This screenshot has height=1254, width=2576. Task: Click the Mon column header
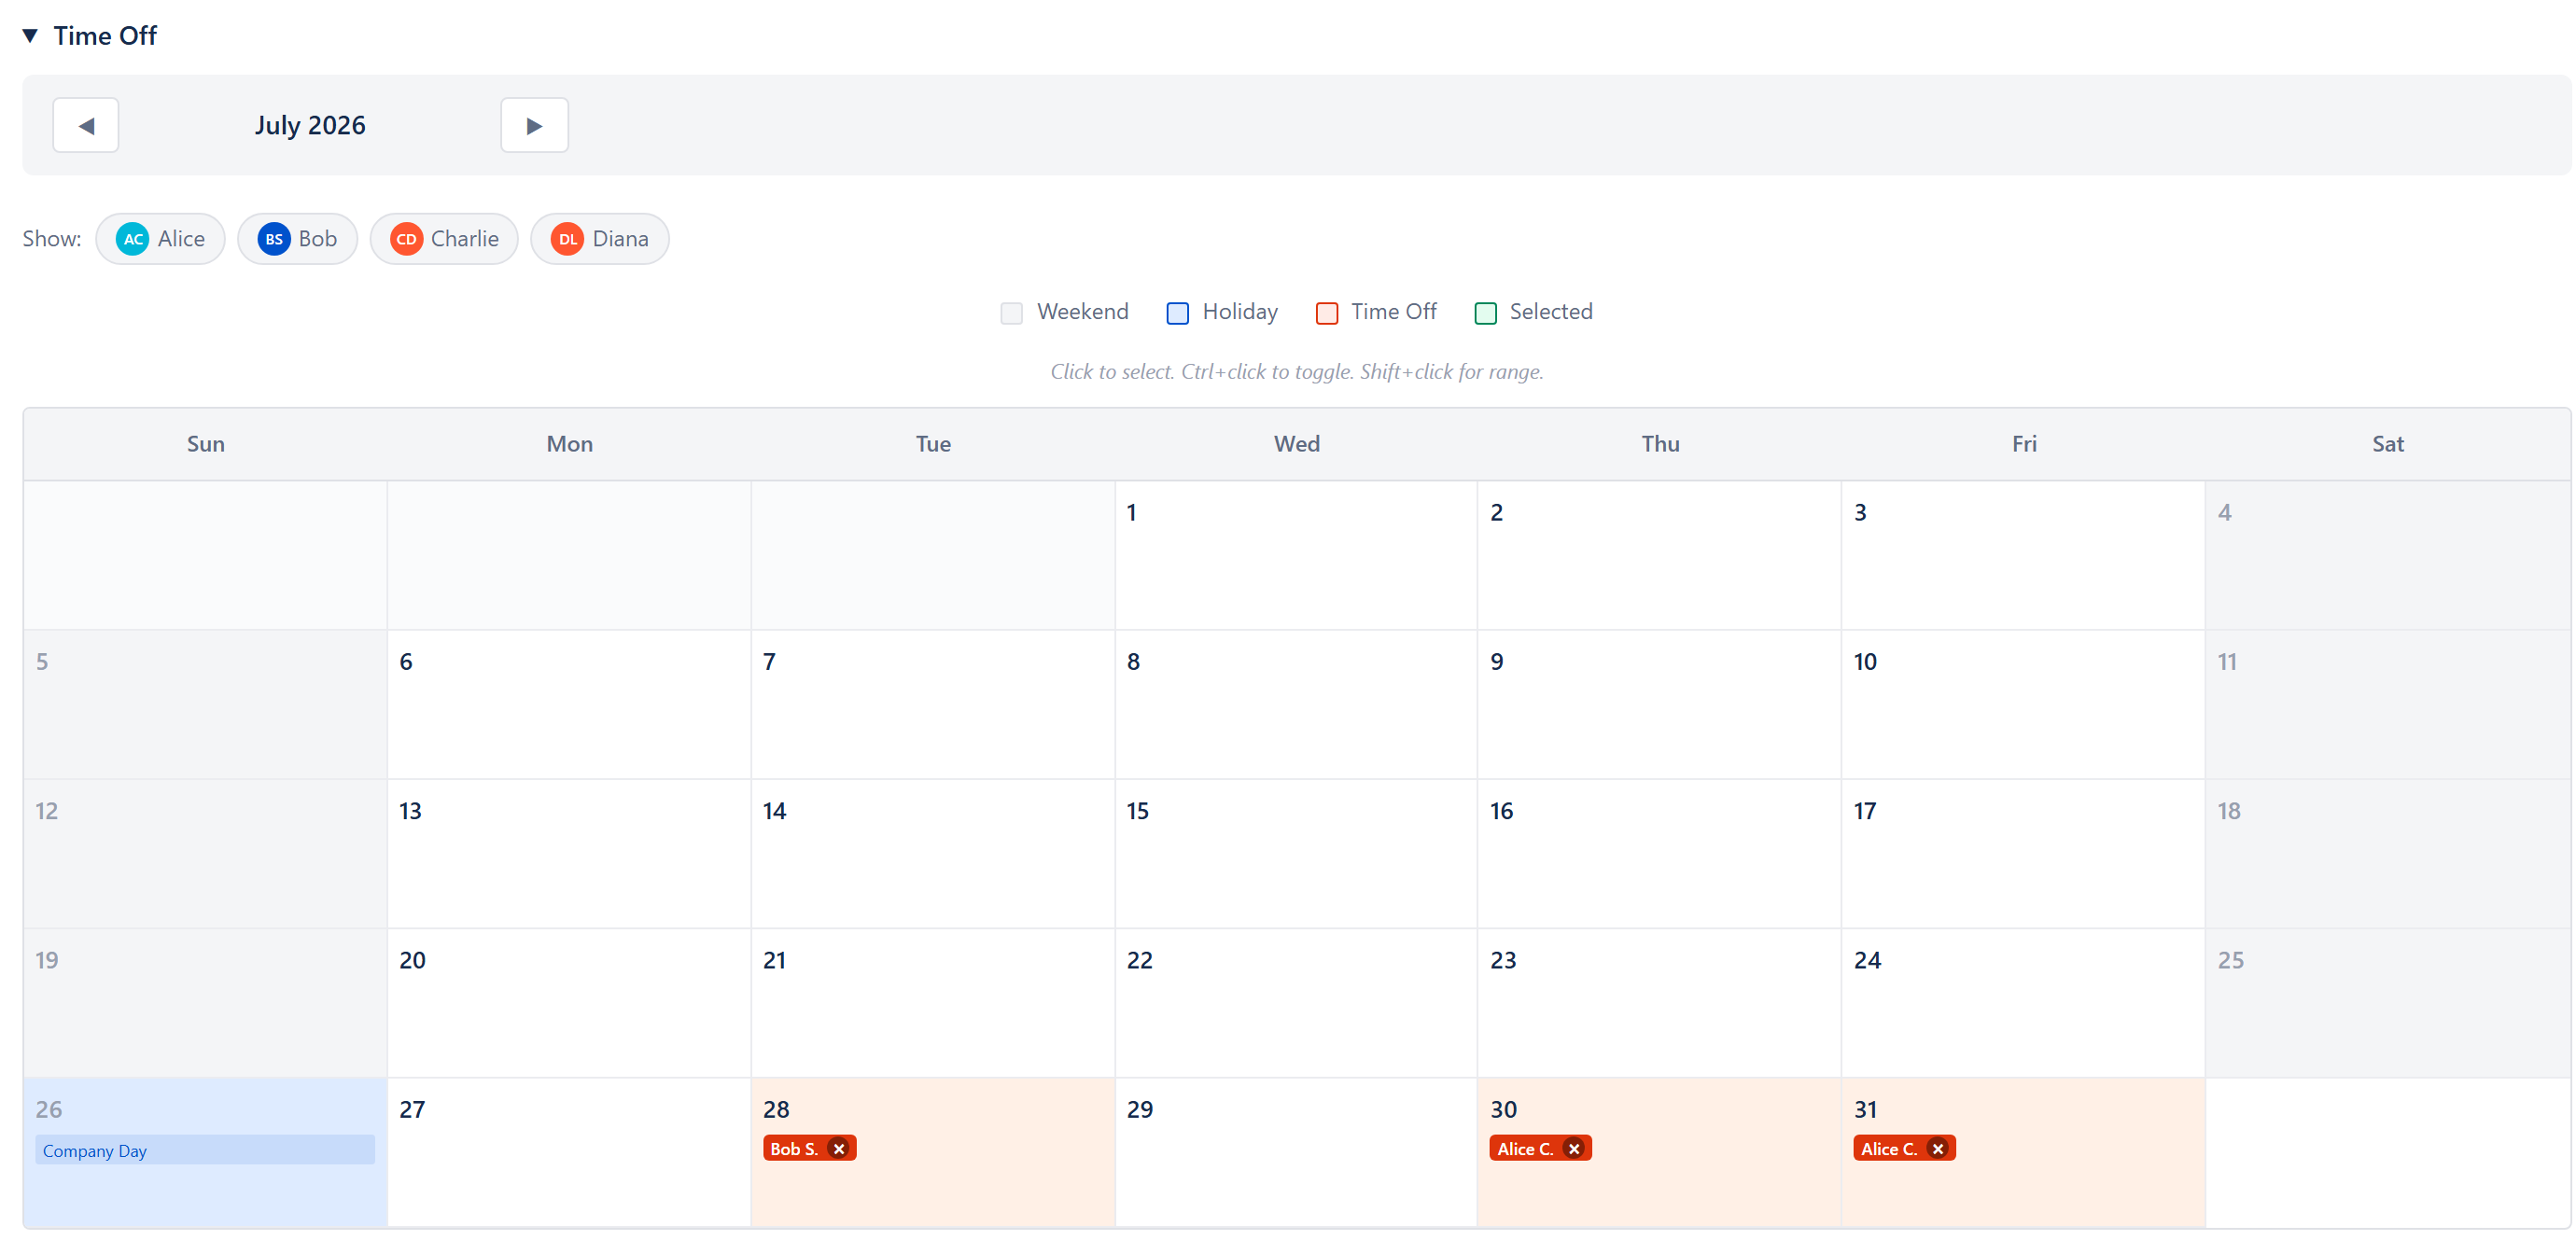[x=569, y=444]
